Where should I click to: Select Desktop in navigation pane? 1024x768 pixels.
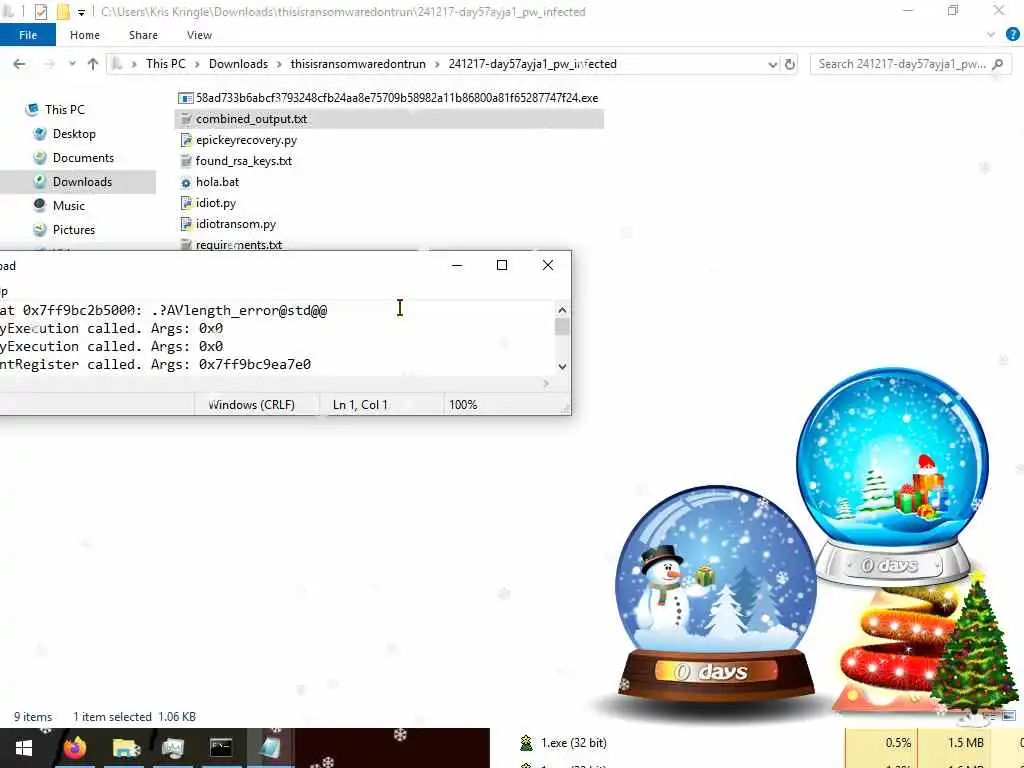tap(74, 134)
